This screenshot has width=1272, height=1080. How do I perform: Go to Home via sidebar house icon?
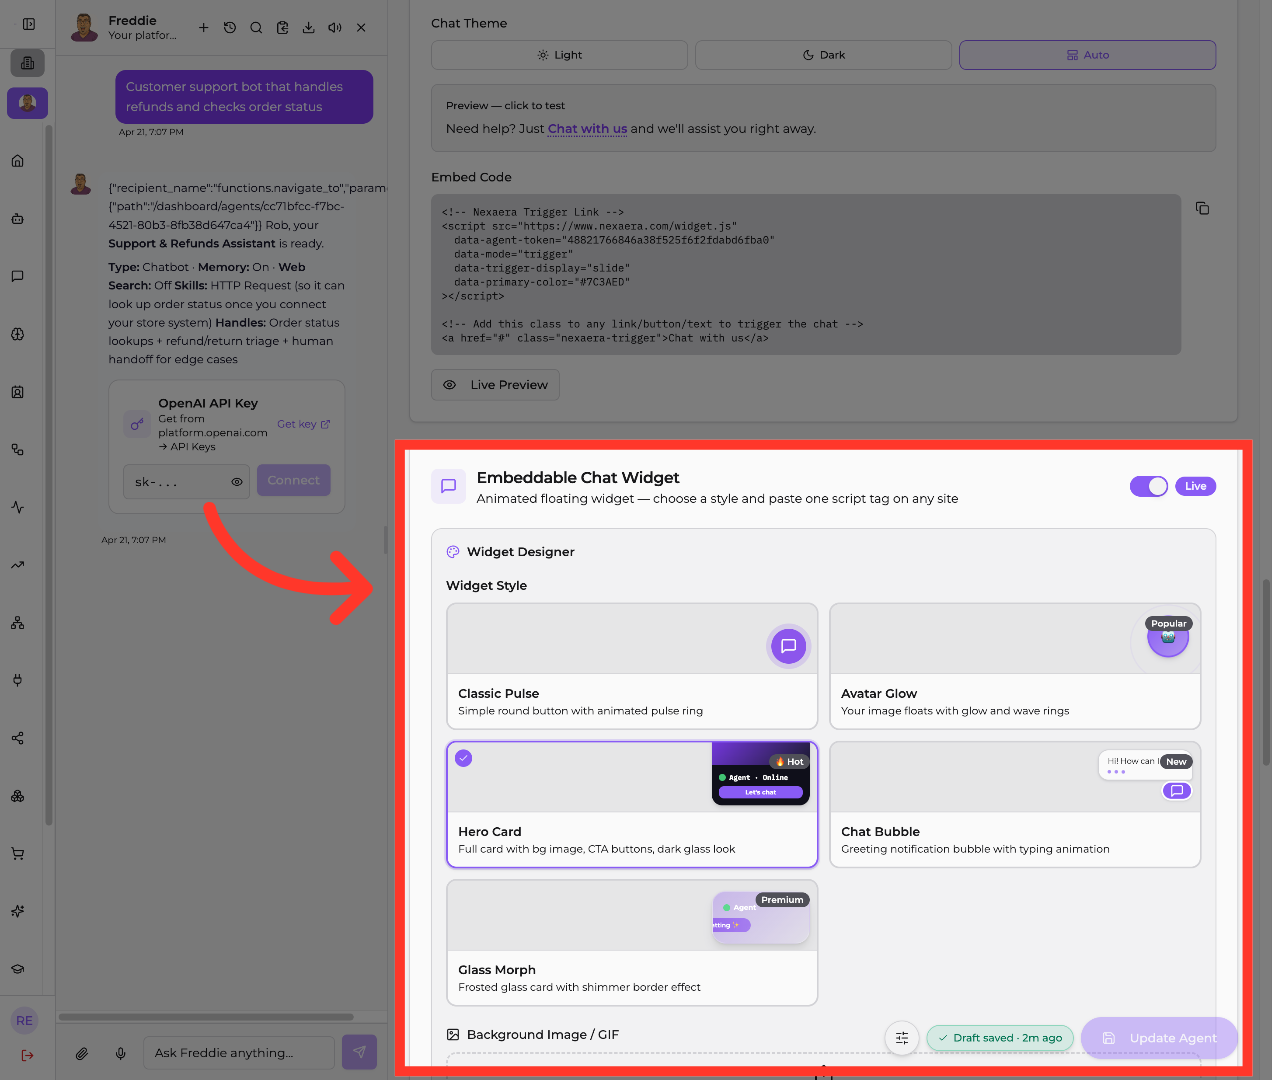click(18, 161)
